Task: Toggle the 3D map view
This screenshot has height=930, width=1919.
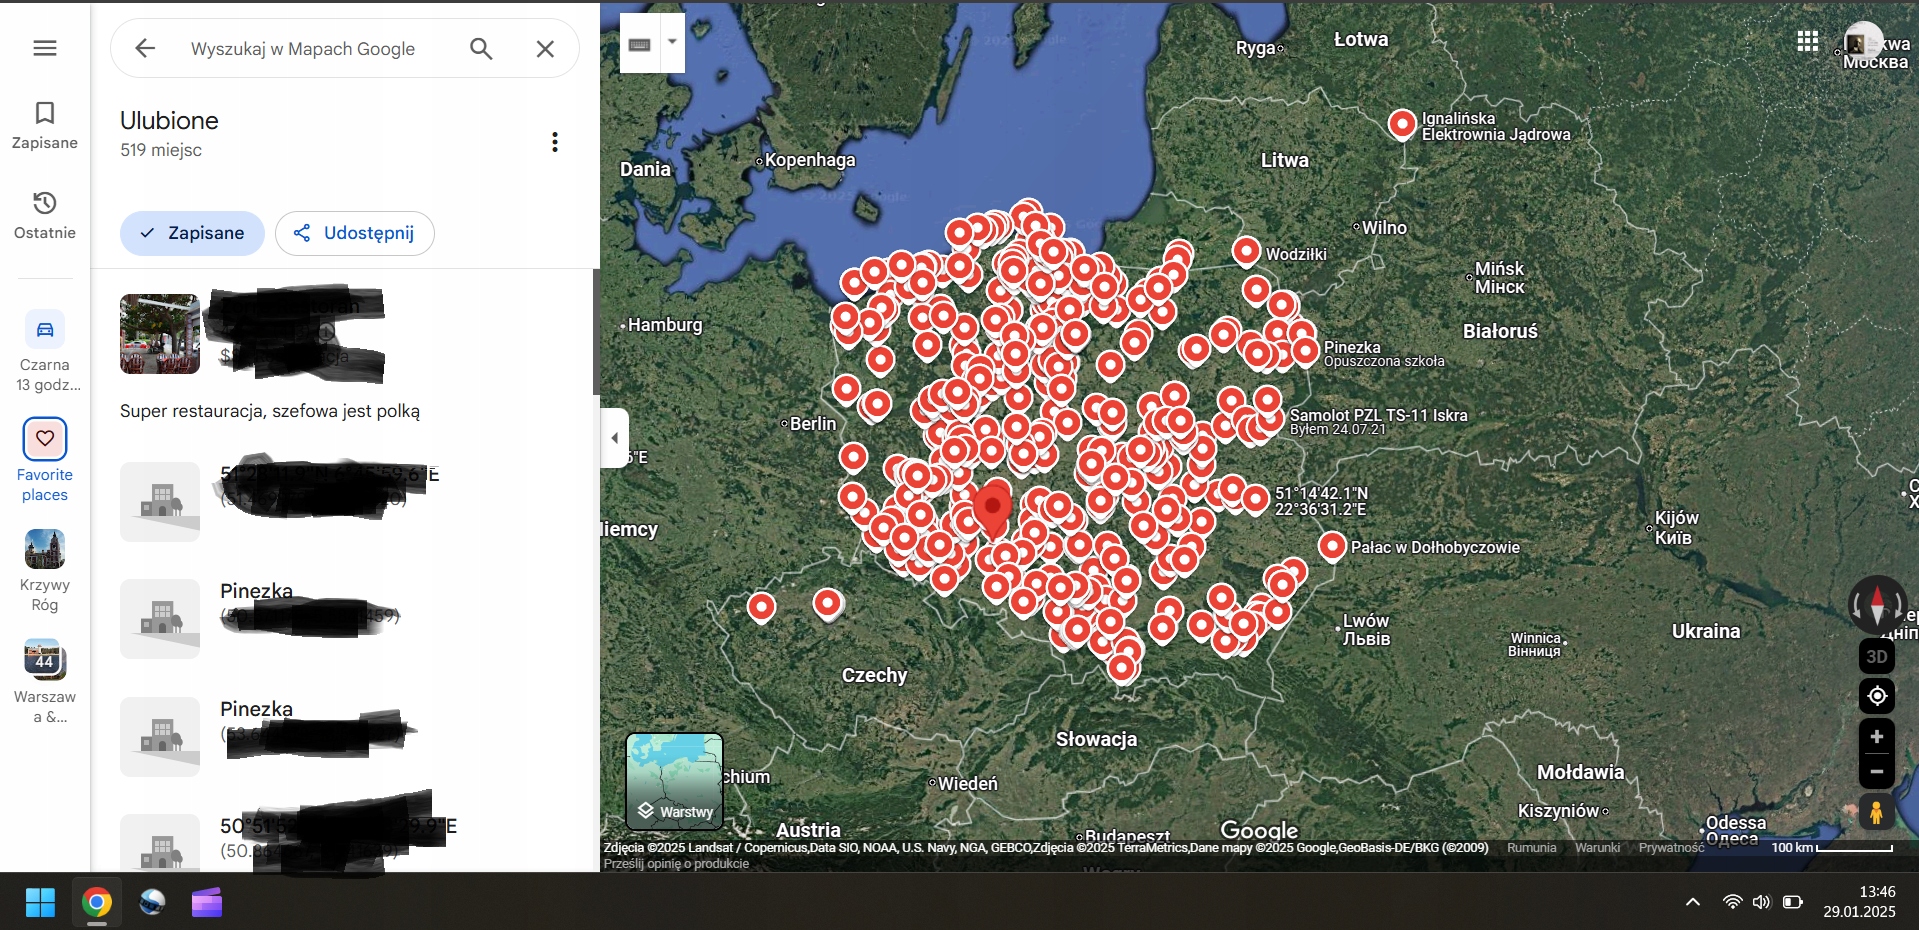Action: click(x=1877, y=657)
